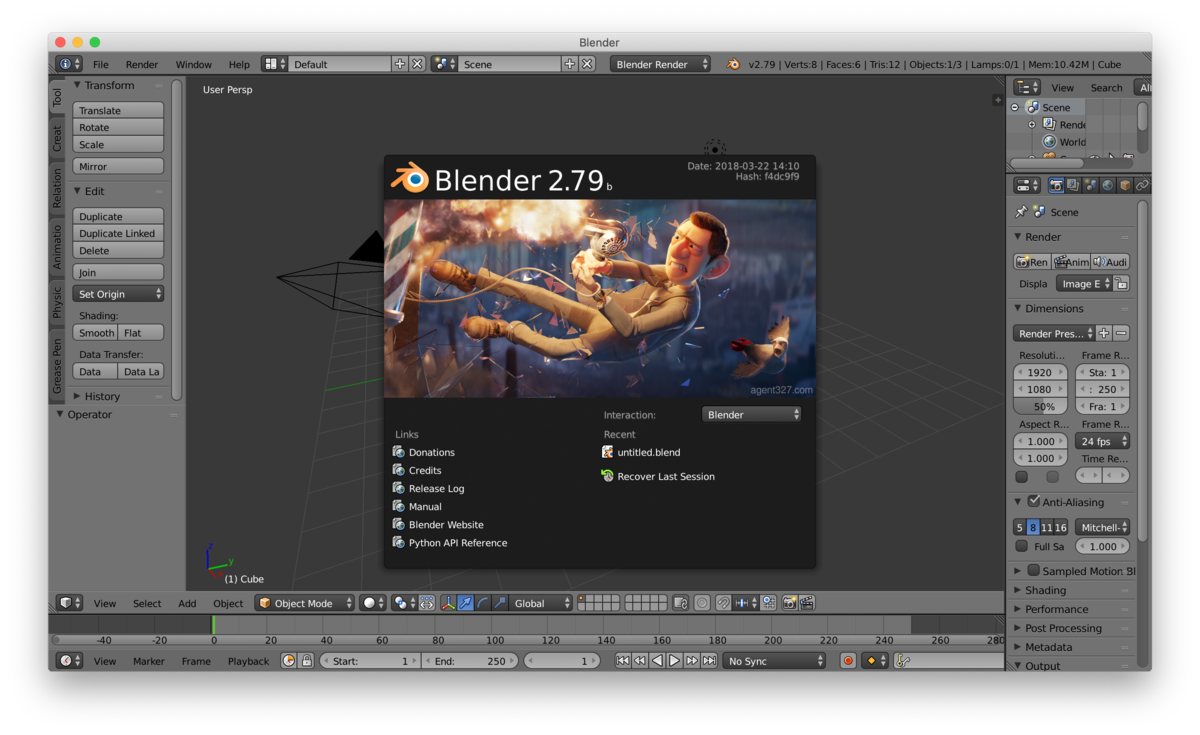Click the Resolution X 1920 field
This screenshot has height=735, width=1200.
[x=1040, y=372]
